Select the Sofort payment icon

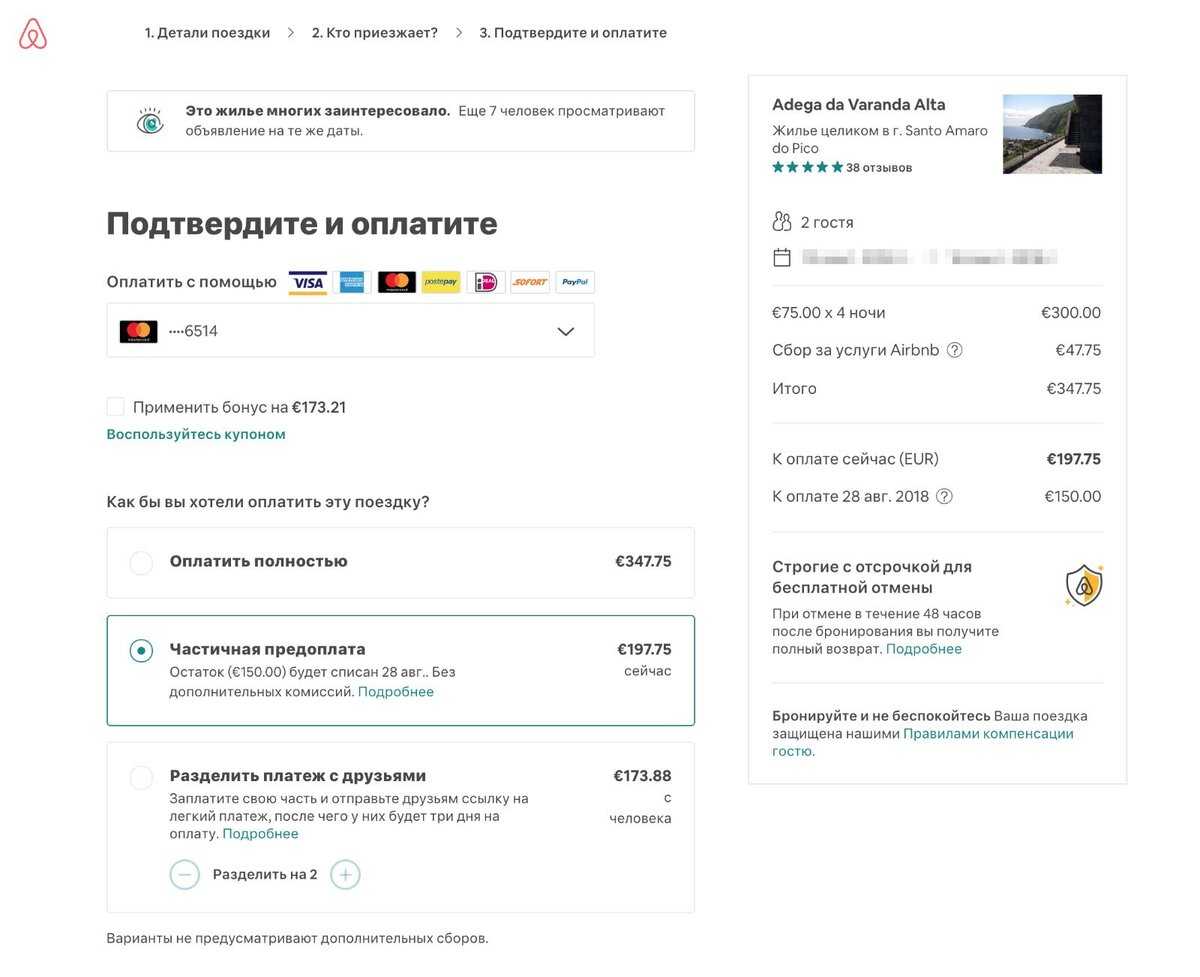tap(529, 282)
